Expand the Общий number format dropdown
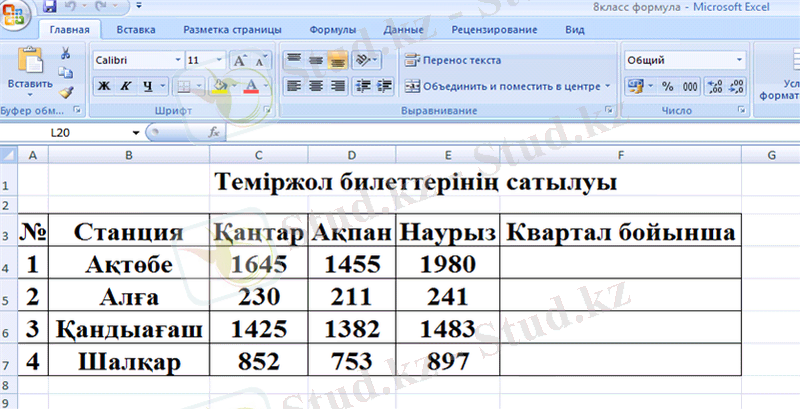 (739, 61)
